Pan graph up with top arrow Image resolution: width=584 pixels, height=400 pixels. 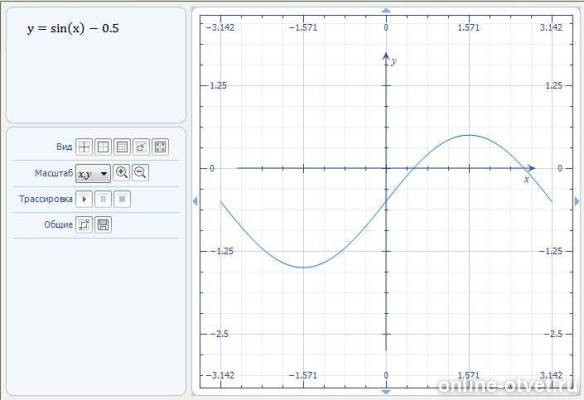[386, 11]
